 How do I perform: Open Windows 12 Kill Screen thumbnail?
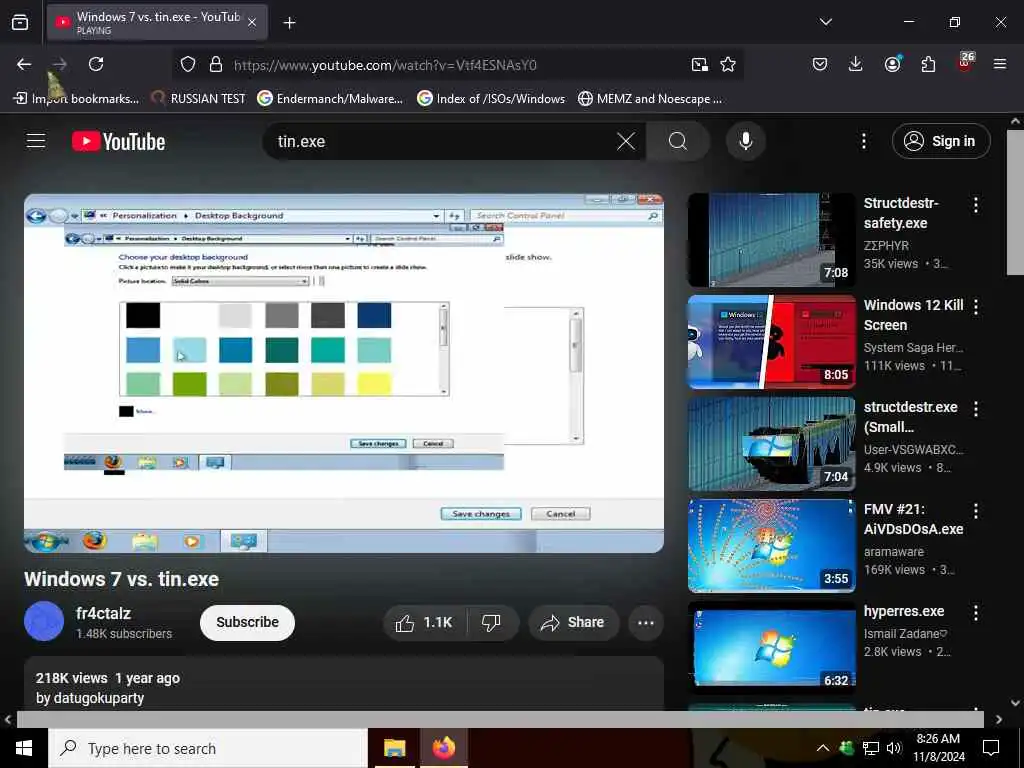tap(771, 342)
